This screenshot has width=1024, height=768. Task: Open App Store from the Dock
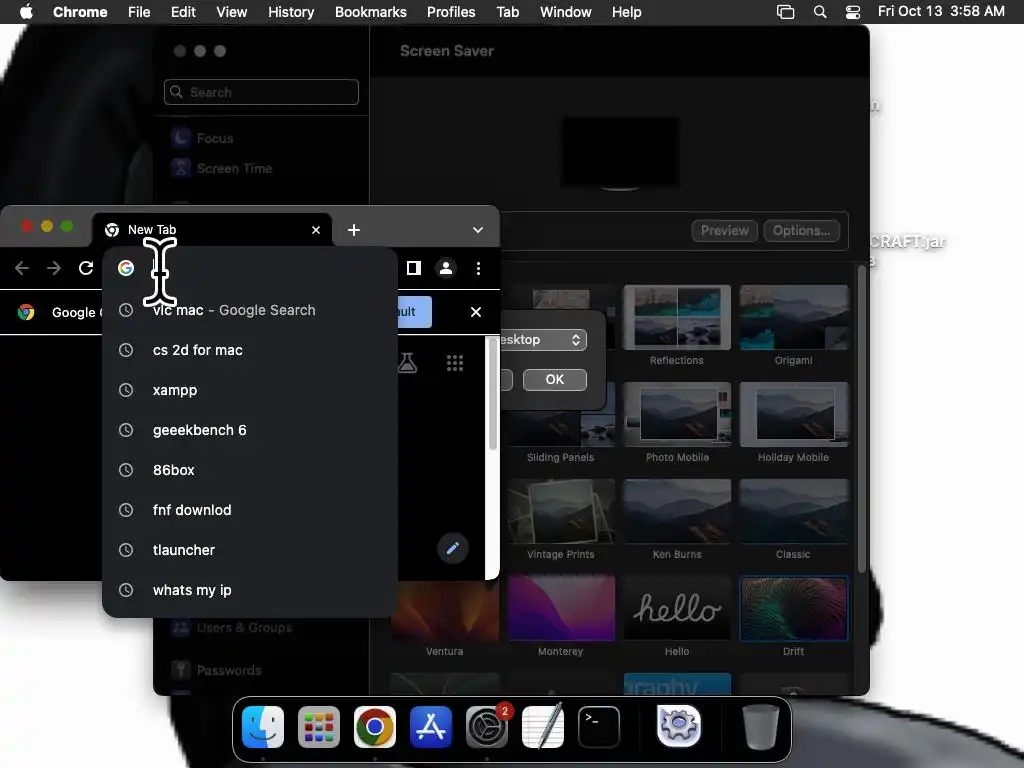[431, 726]
